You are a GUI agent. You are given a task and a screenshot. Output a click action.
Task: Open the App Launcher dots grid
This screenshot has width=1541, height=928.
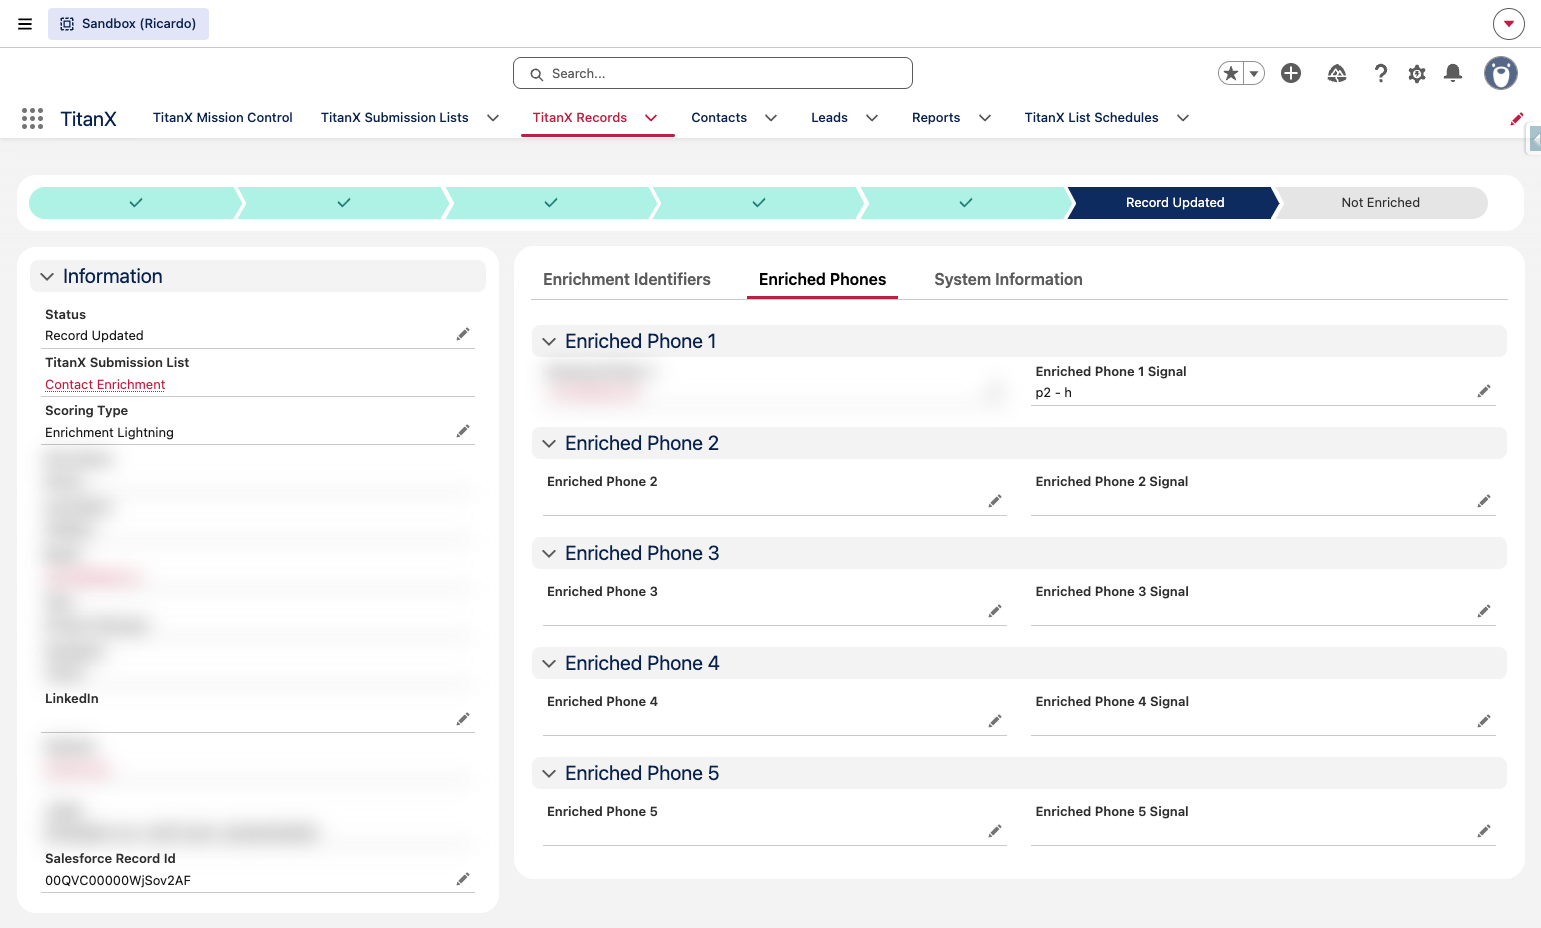(32, 118)
